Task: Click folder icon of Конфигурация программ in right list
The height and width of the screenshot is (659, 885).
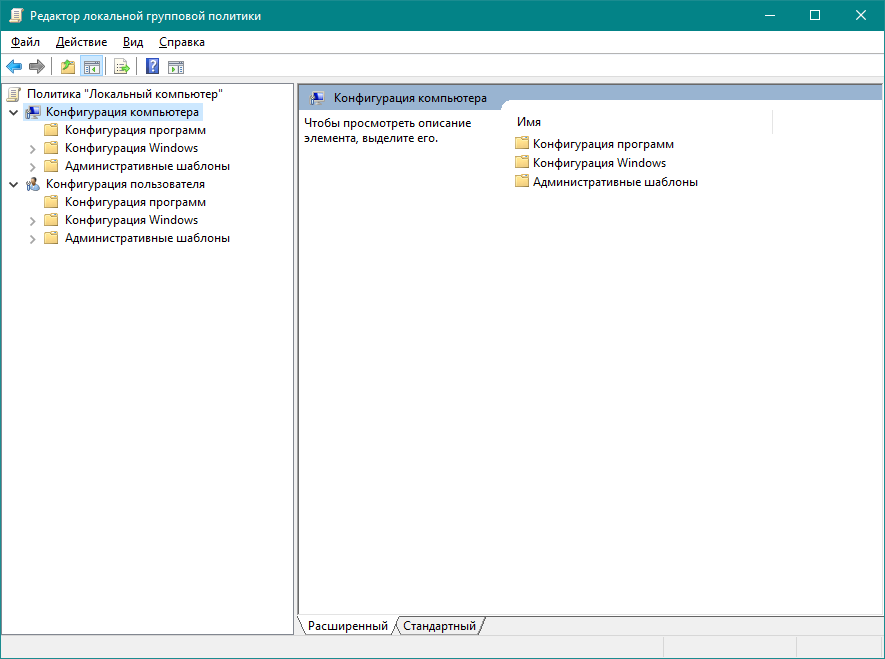Action: 522,143
